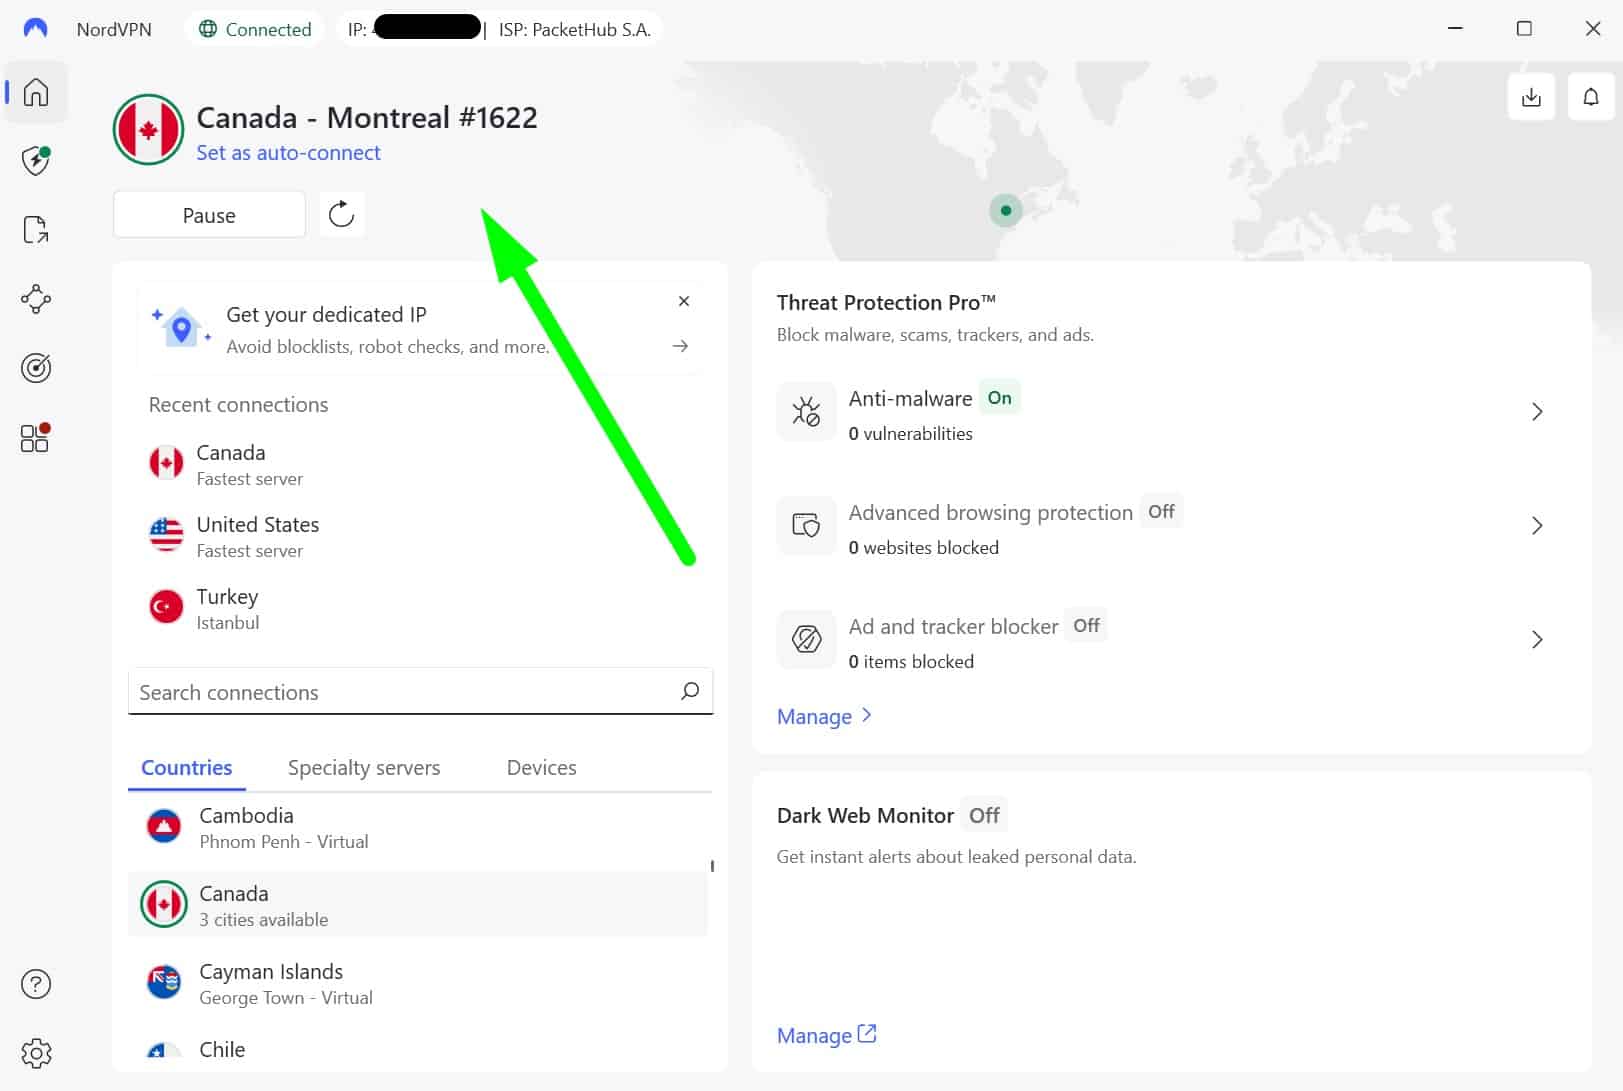Click the Threat Protection Pro heading

pos(886,303)
